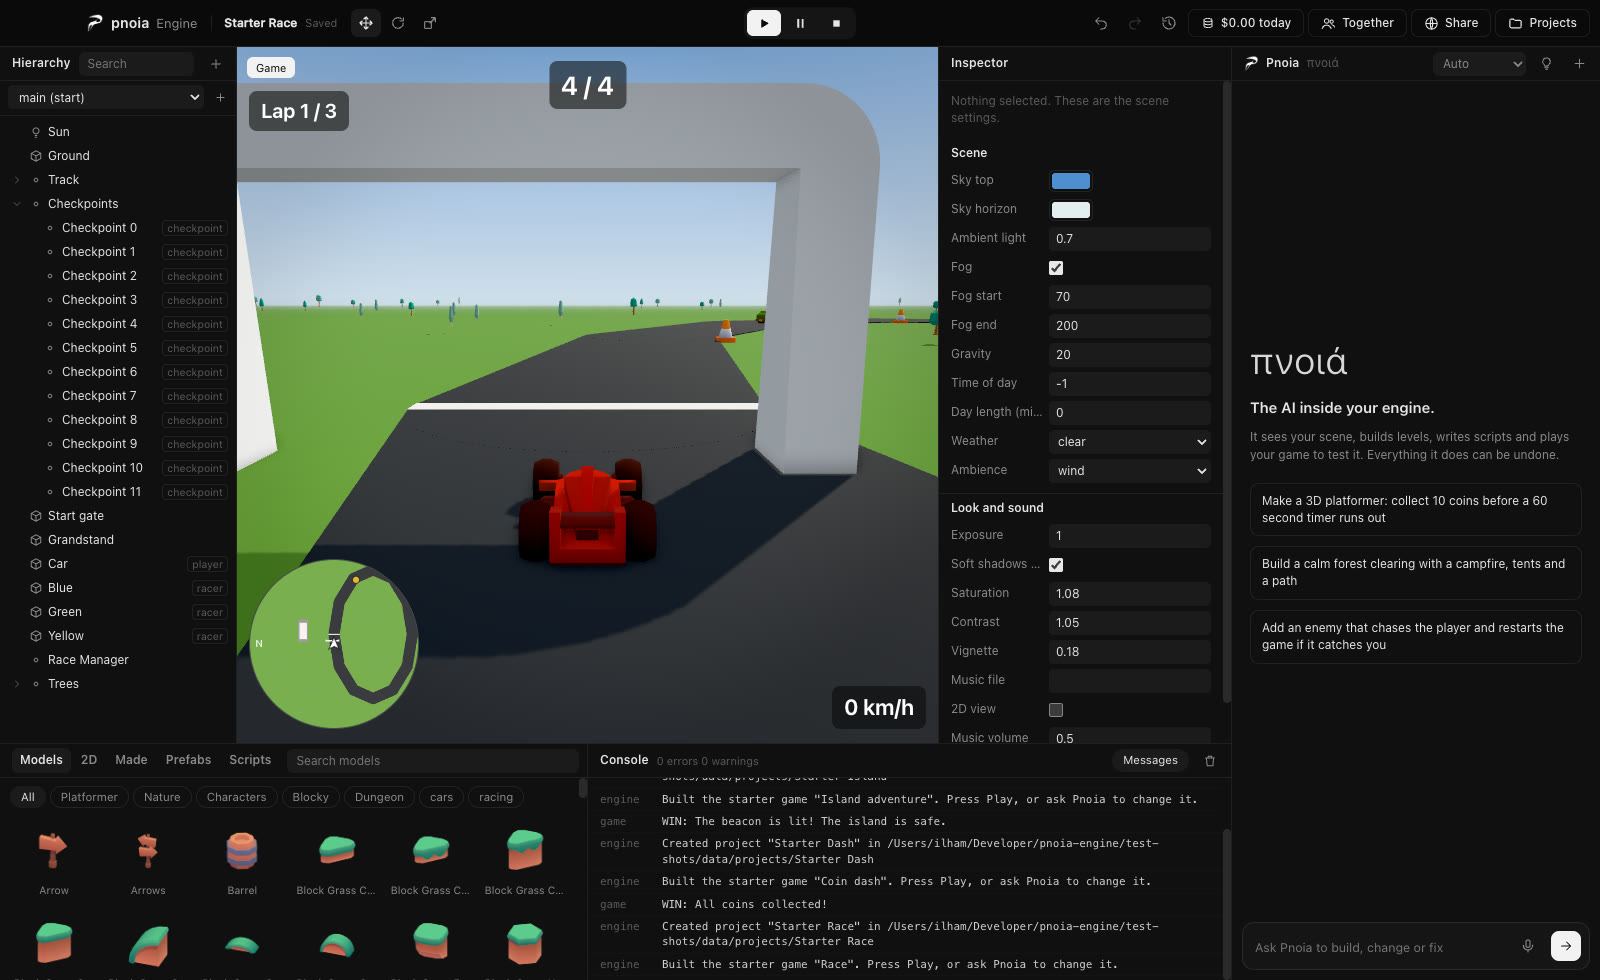Pause the running game
The image size is (1600, 980).
pos(800,23)
